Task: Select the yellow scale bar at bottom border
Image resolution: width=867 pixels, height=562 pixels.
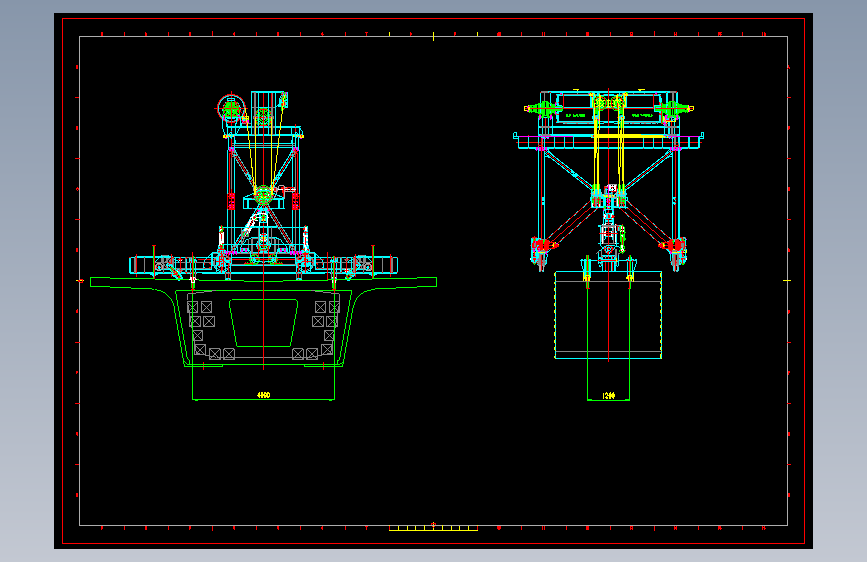Action: 434,528
